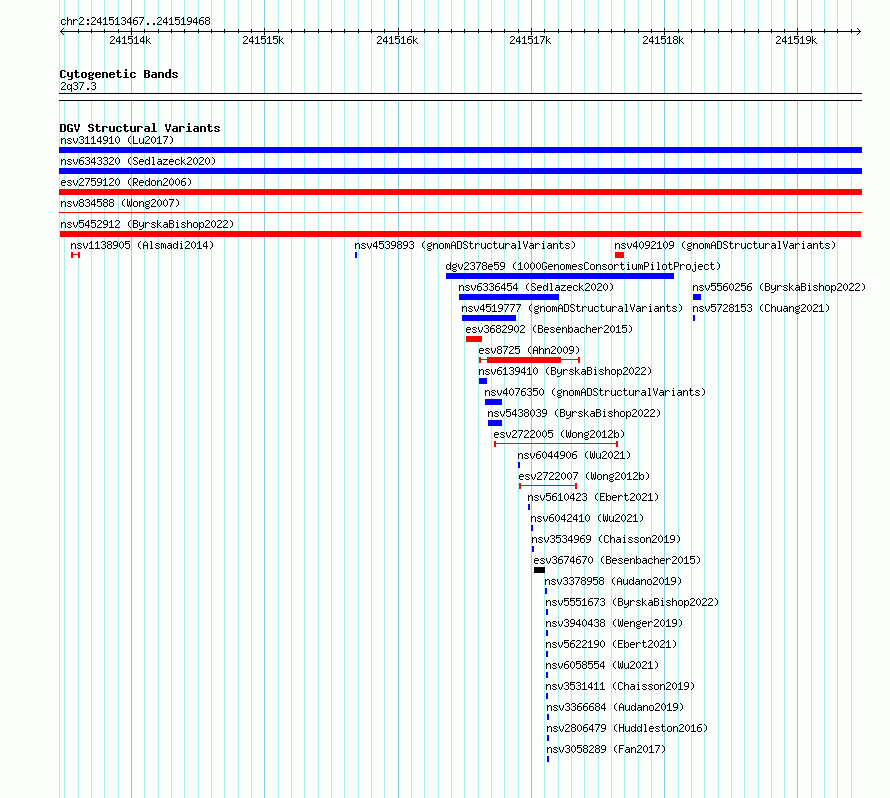The image size is (890, 798).
Task: Click the Cytogenetic Bands track title
Action: click(119, 74)
